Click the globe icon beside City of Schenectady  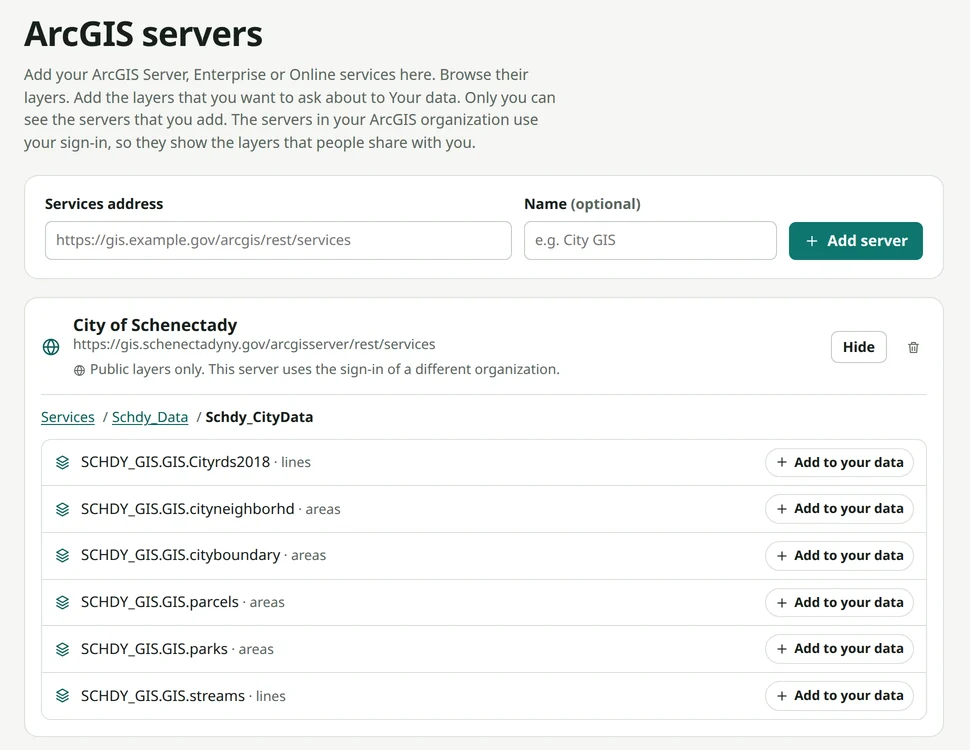(51, 347)
